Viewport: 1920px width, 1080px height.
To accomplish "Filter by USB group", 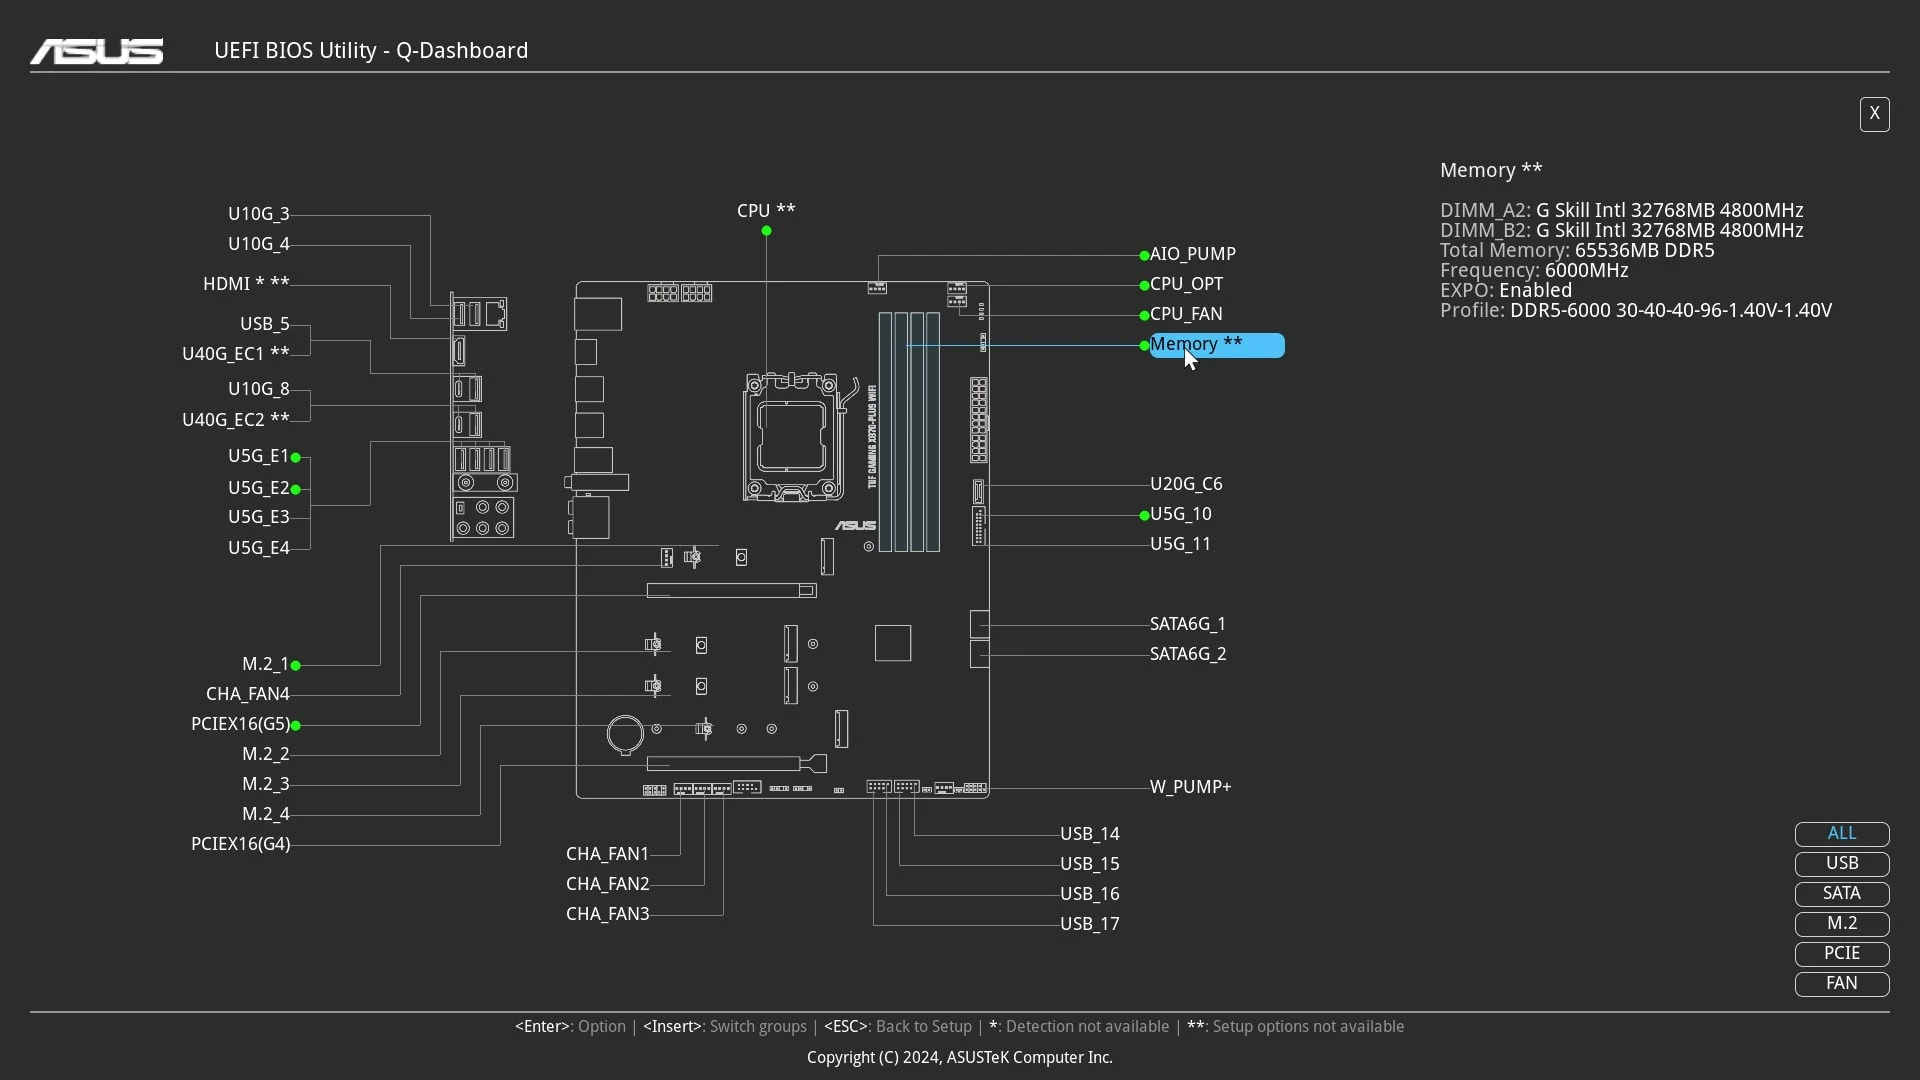I will (x=1841, y=864).
